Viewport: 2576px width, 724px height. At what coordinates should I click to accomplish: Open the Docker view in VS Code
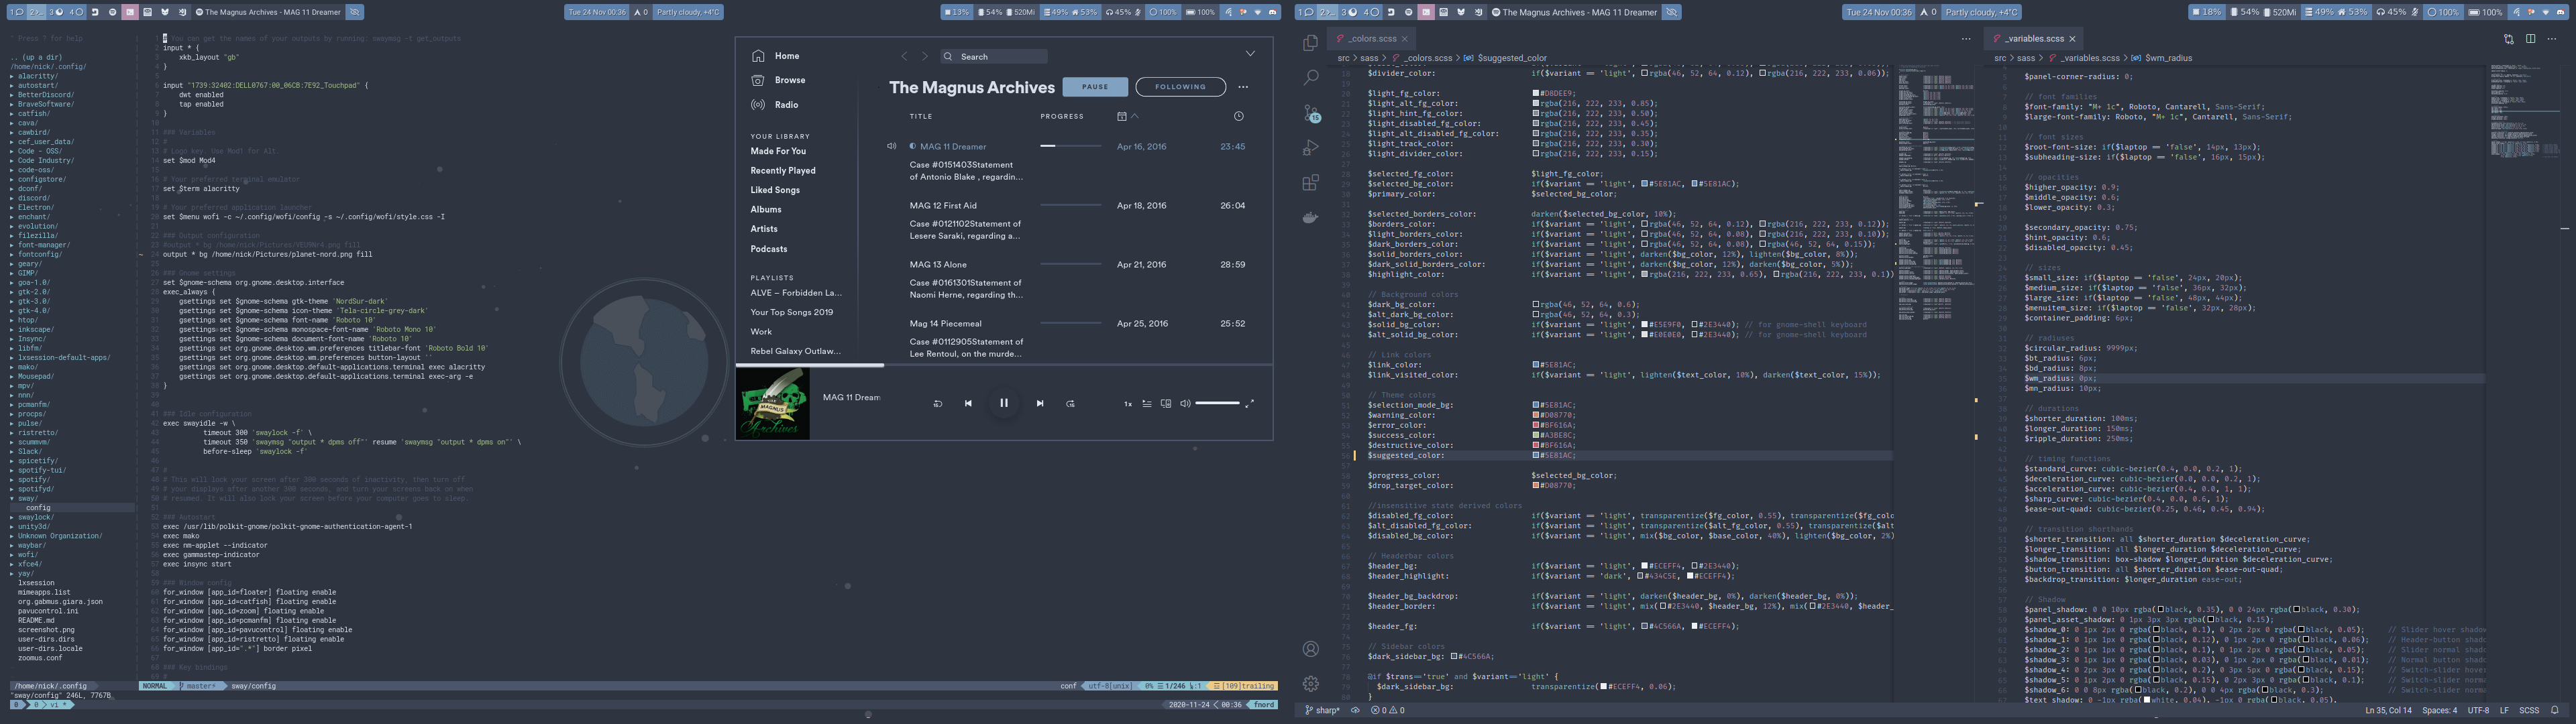point(1311,217)
